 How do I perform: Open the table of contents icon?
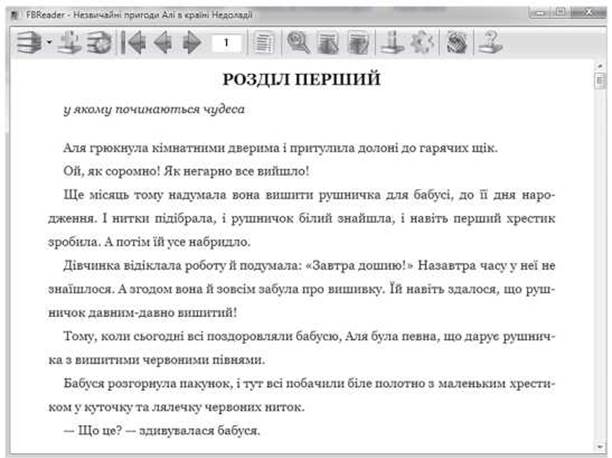coord(264,42)
